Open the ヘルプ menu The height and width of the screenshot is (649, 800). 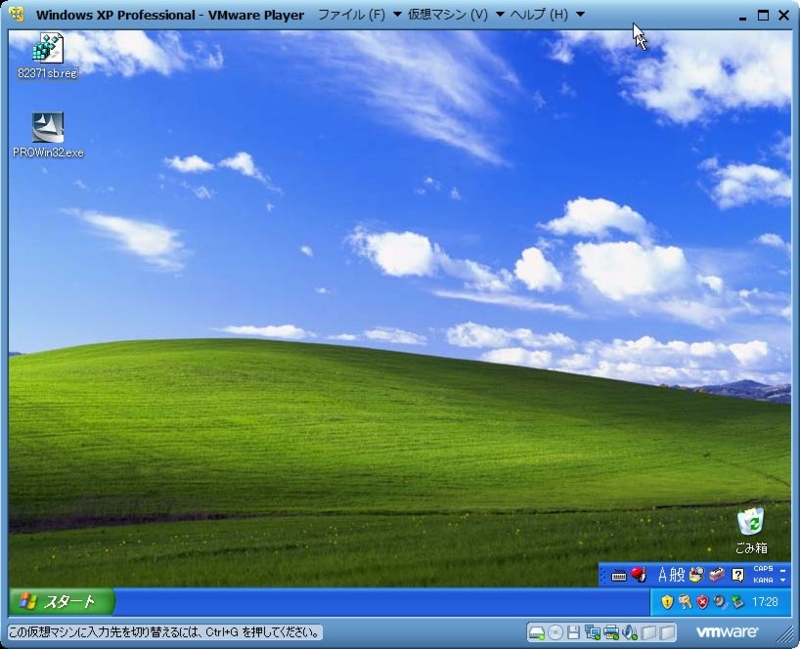(x=541, y=15)
